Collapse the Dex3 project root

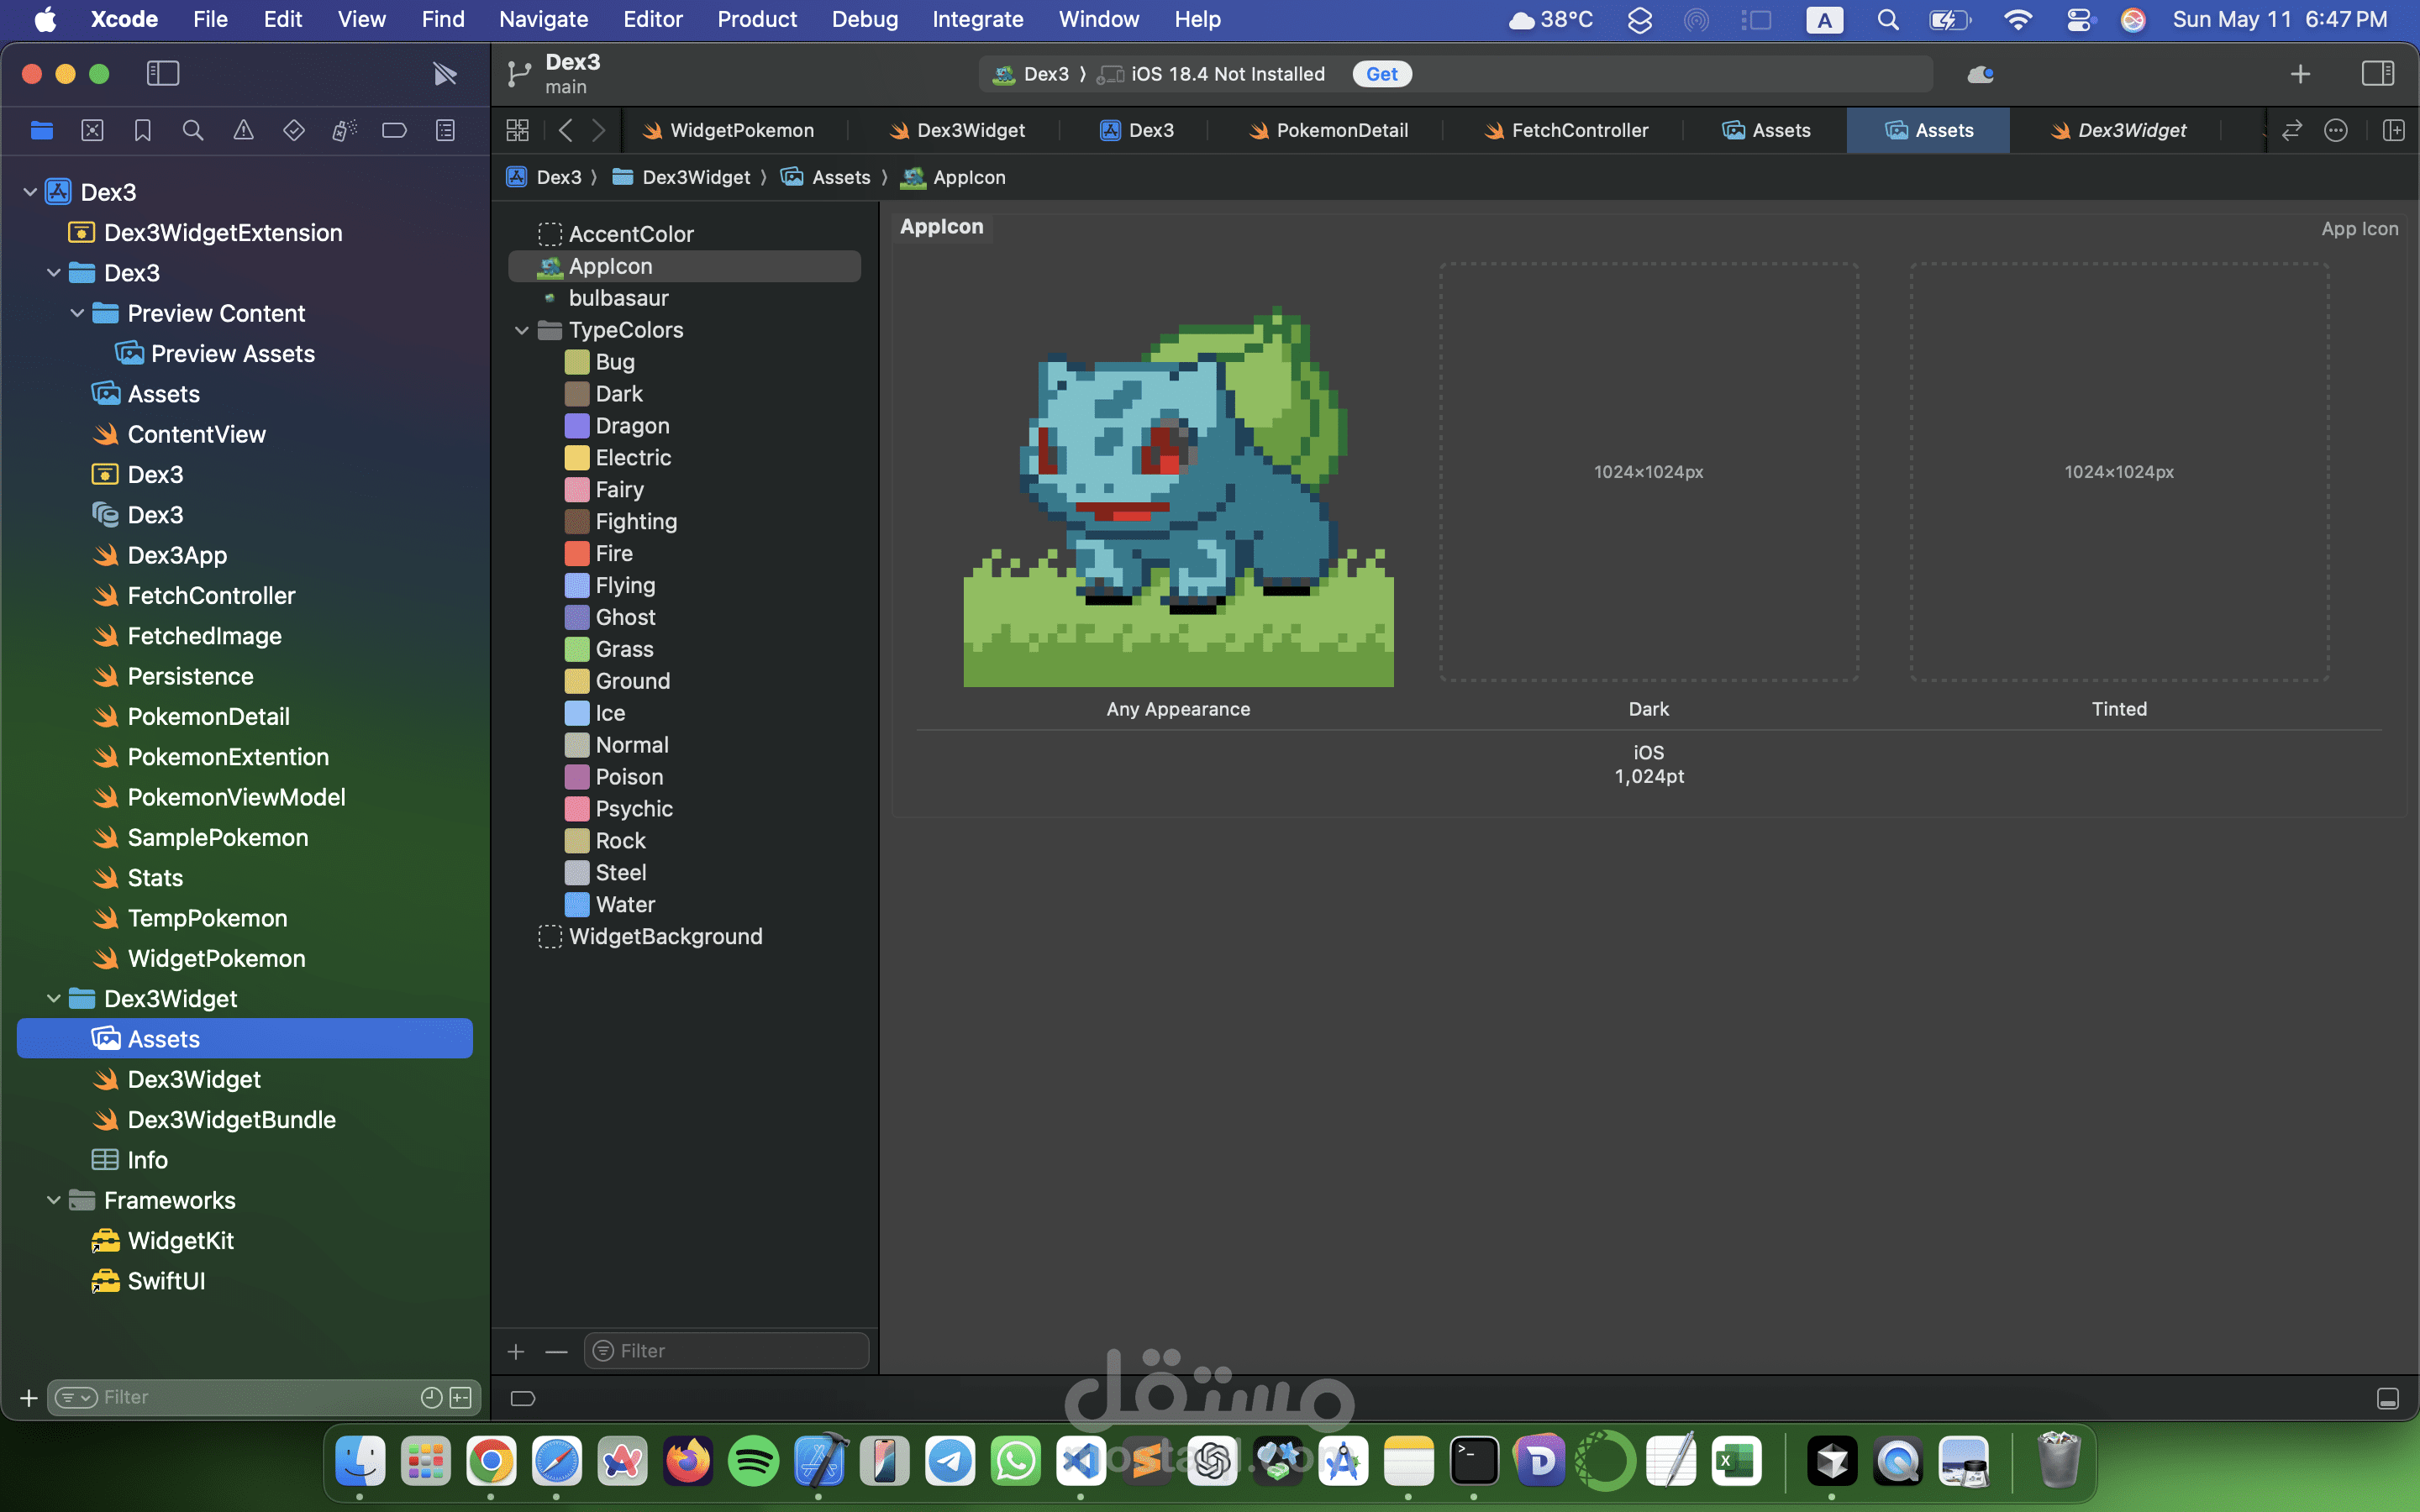point(30,192)
